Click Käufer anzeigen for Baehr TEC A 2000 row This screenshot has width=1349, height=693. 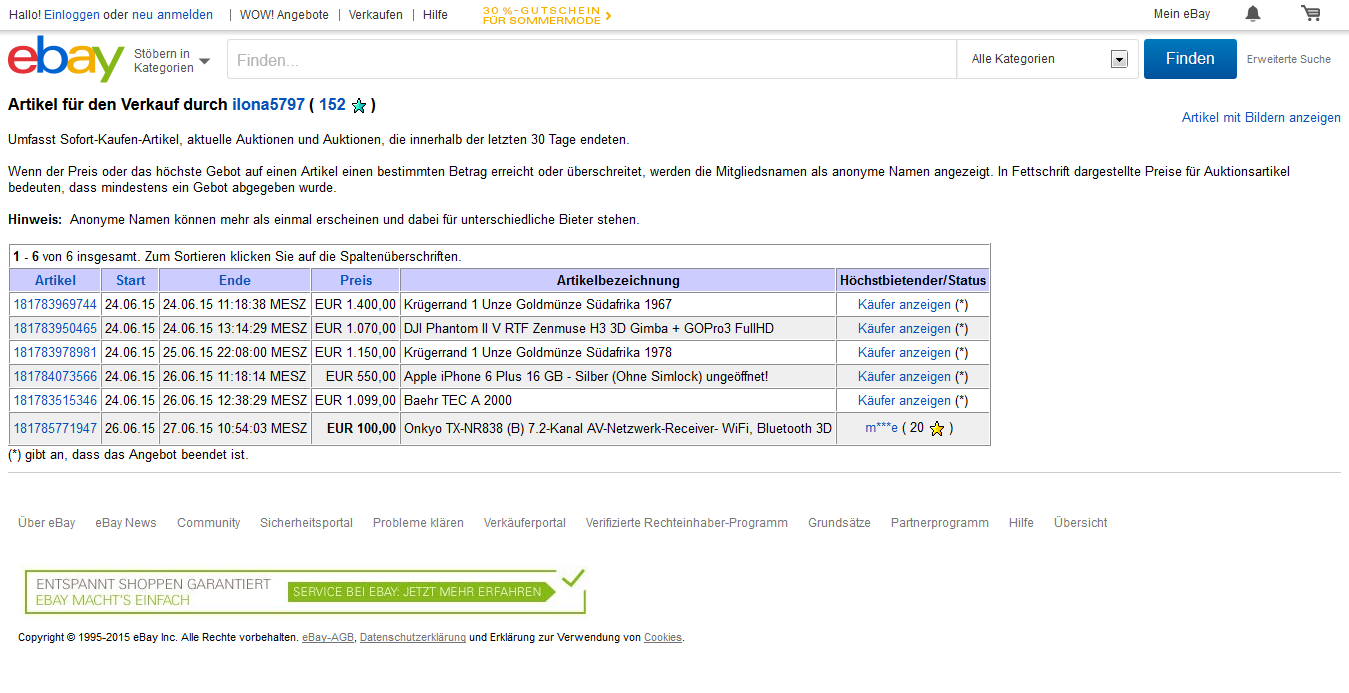click(904, 401)
